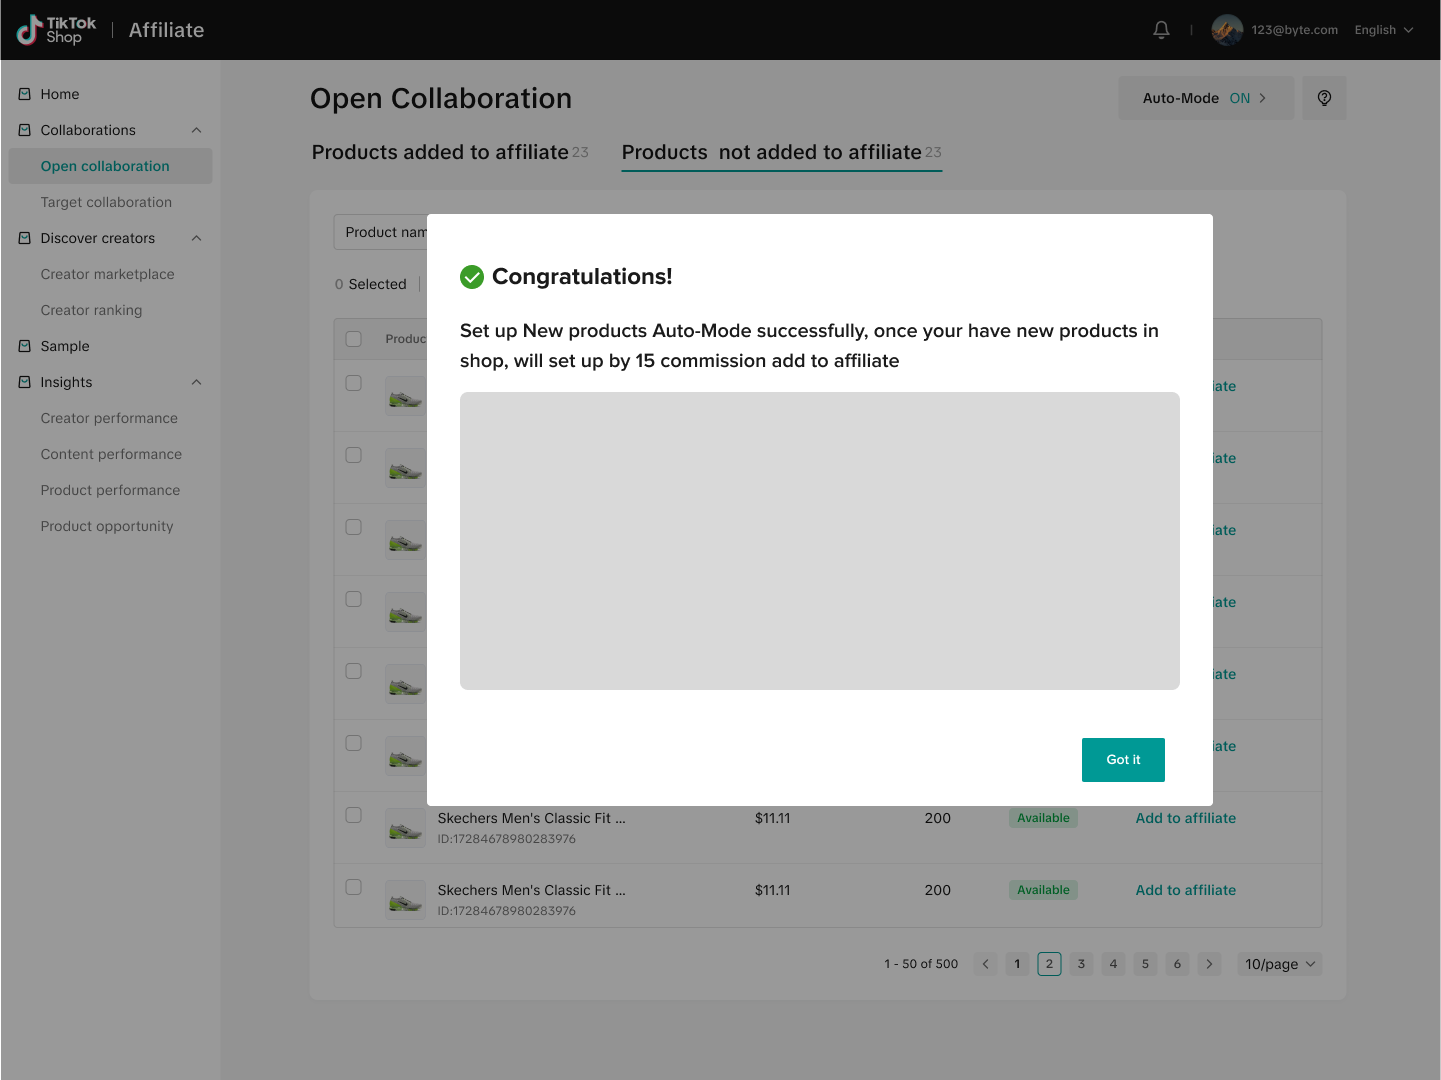
Task: Click the Available badge in the last row
Action: (1043, 890)
